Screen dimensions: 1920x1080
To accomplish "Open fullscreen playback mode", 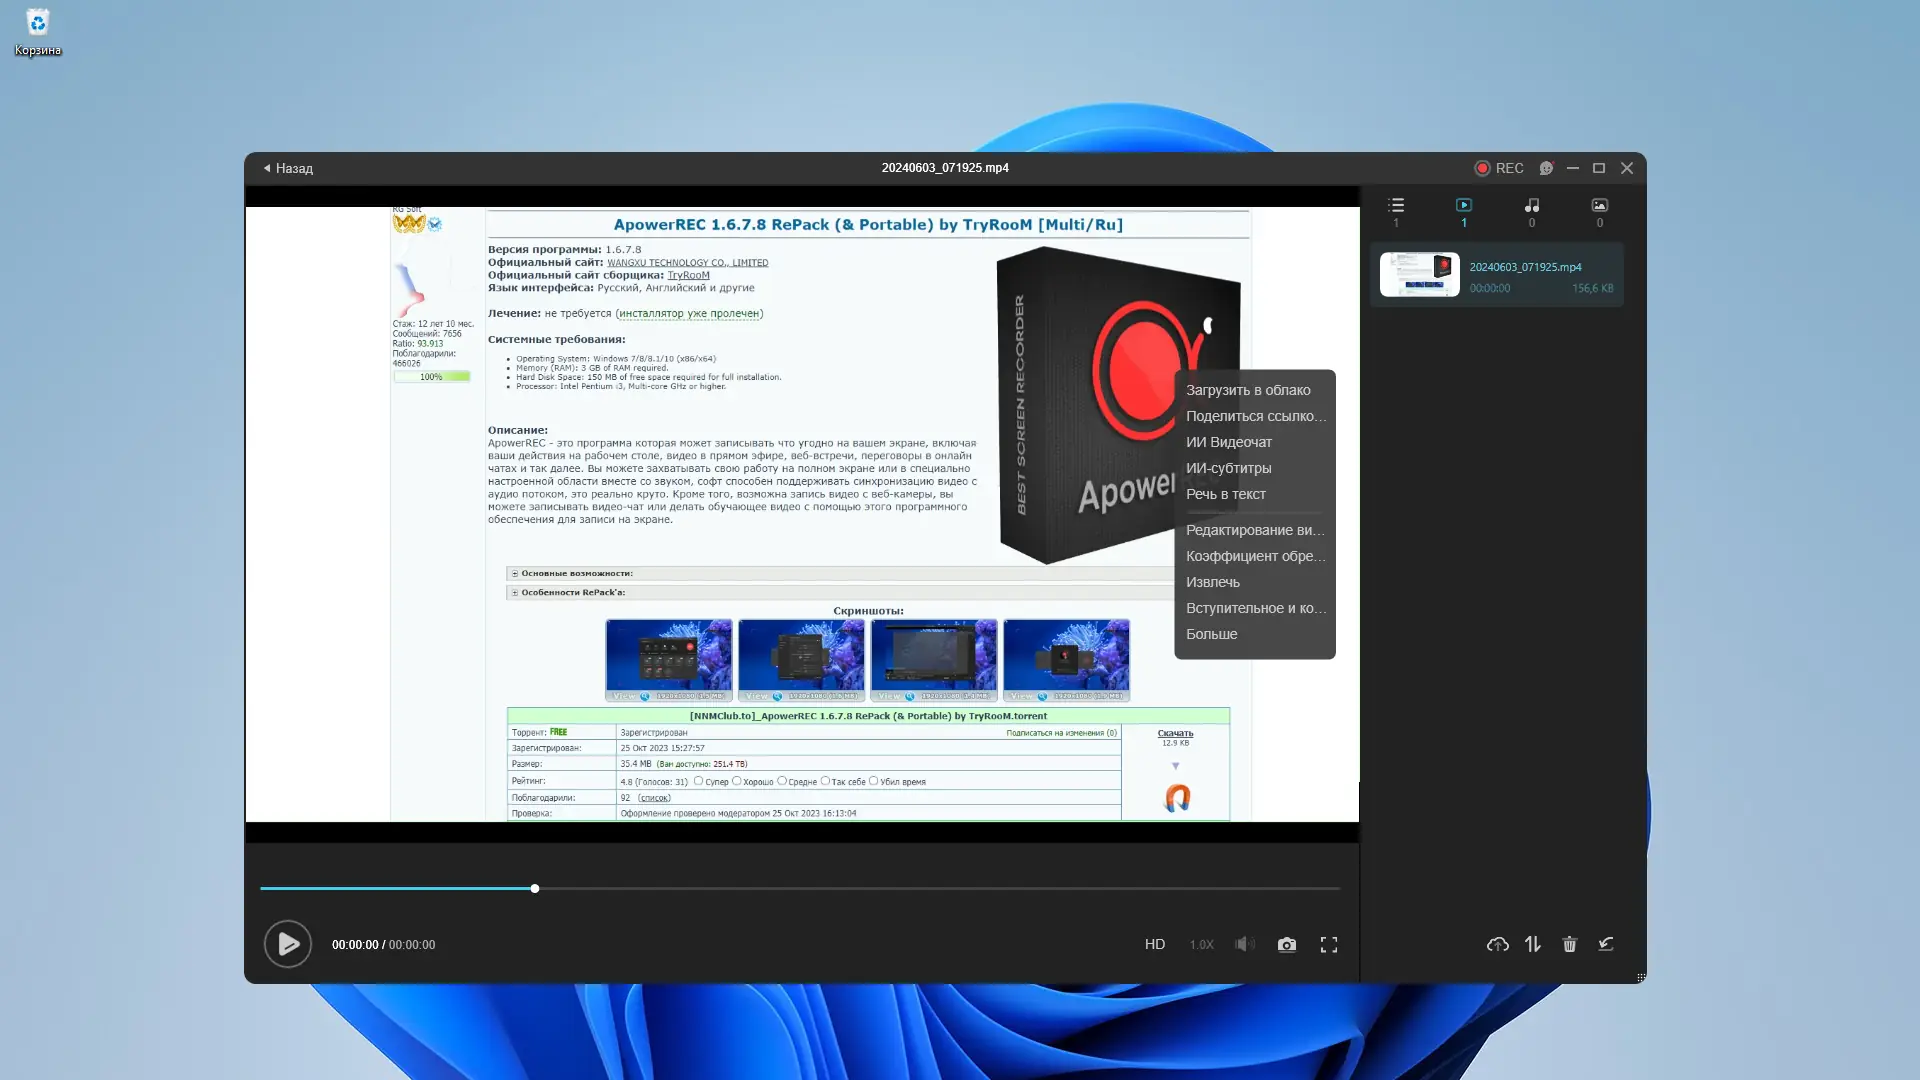I will pos(1329,944).
